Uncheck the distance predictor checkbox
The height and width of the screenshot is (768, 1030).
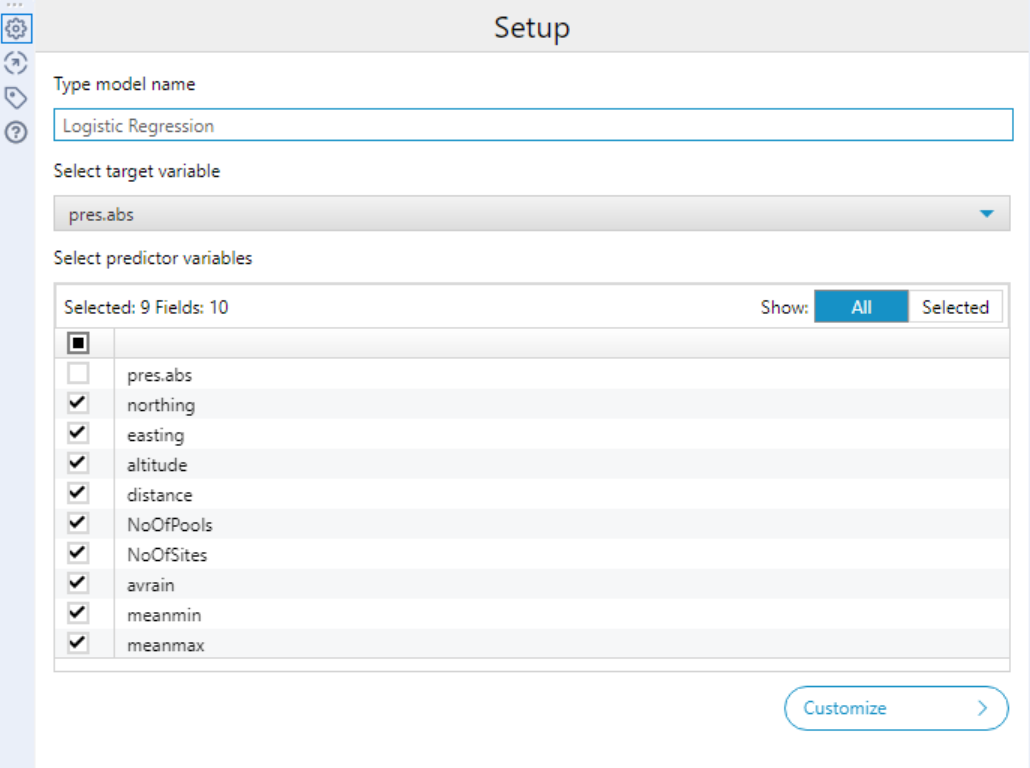tap(78, 494)
